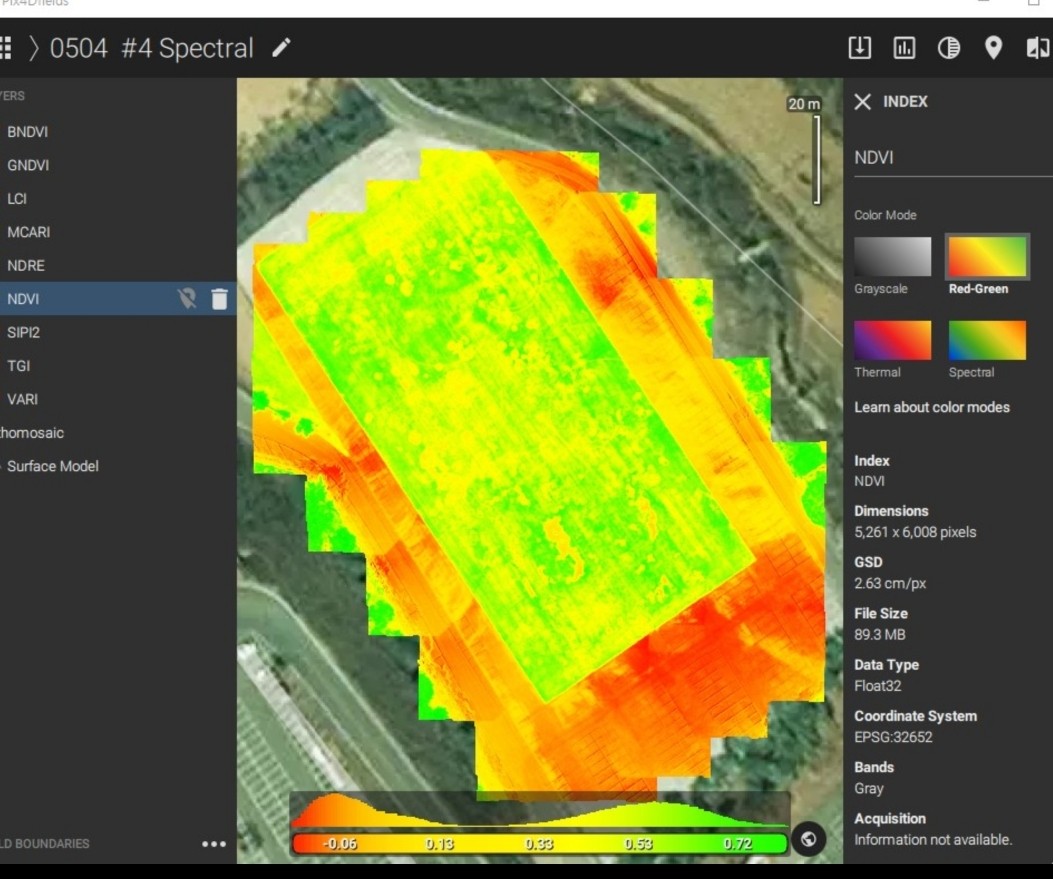Viewport: 1053px width, 879px height.
Task: Select the NDVI layer row
Action: coord(118,299)
